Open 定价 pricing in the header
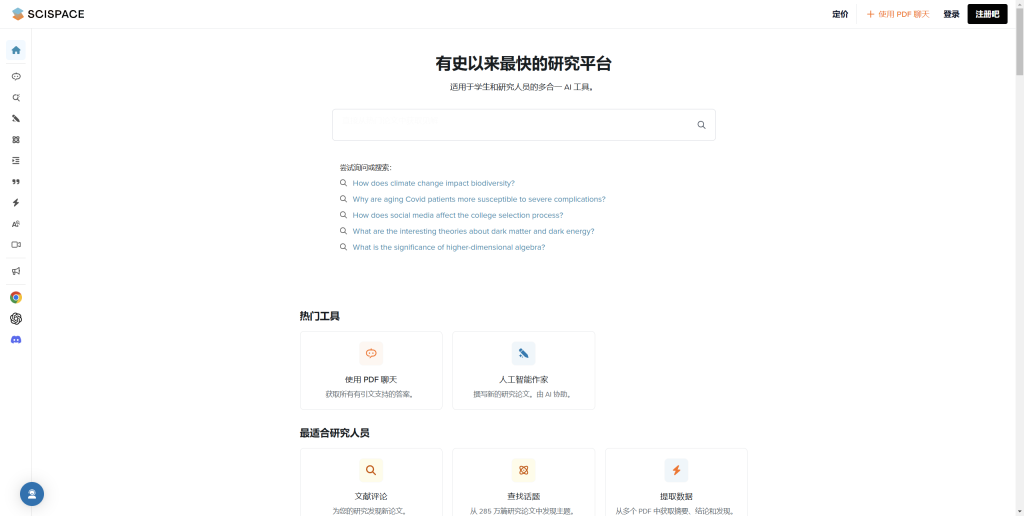 click(840, 14)
